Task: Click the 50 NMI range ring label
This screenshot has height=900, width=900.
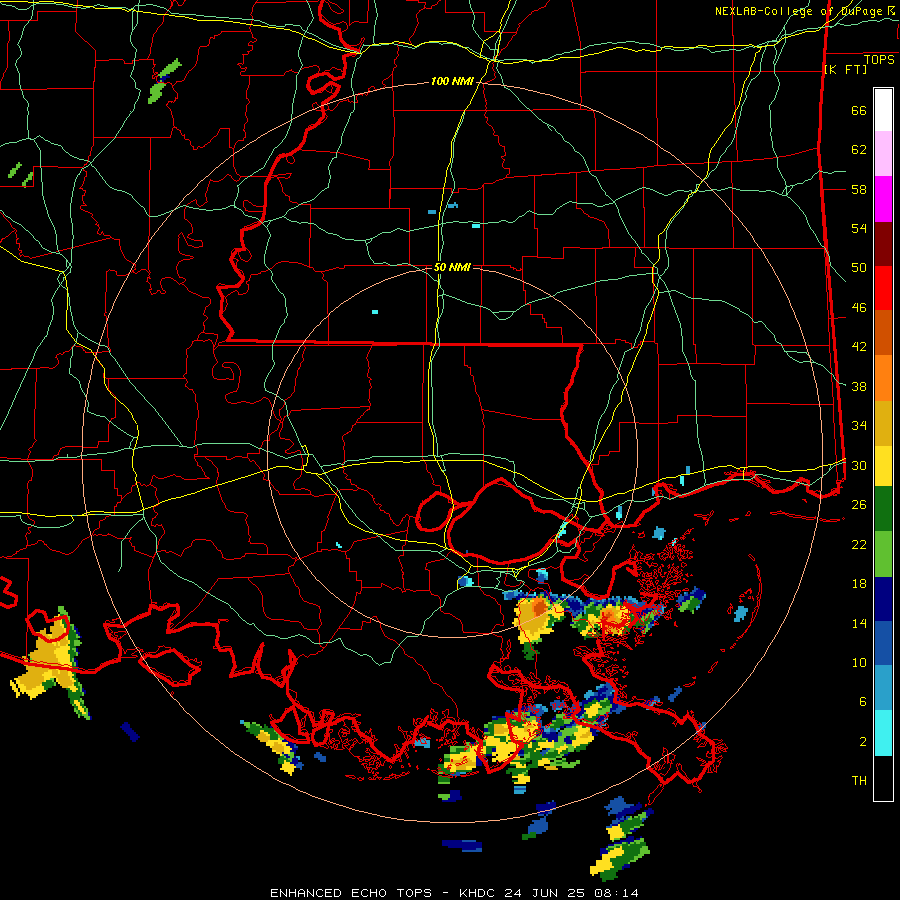Action: point(452,267)
